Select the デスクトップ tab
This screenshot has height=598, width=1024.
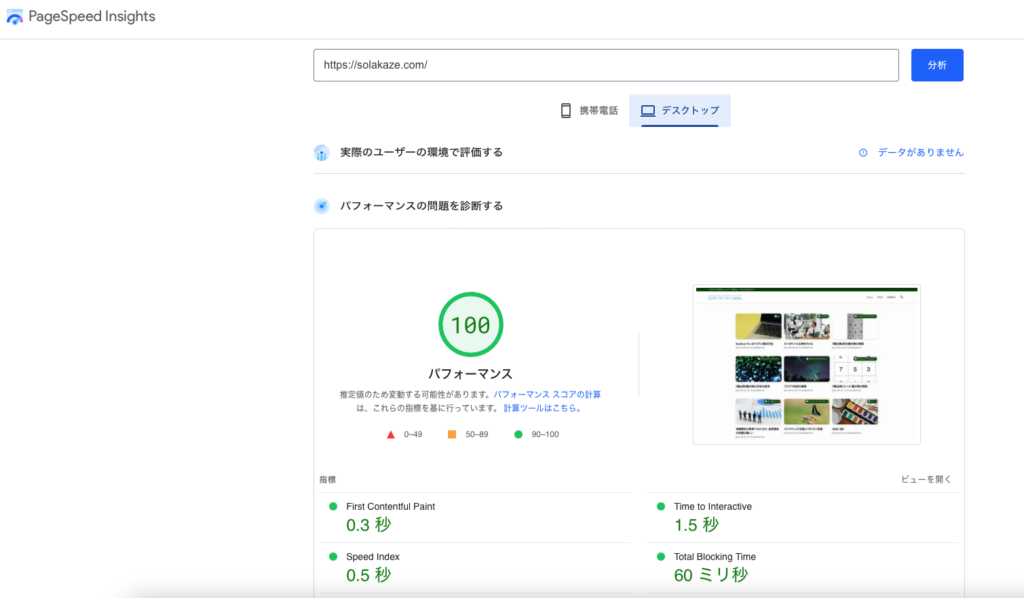[x=680, y=110]
